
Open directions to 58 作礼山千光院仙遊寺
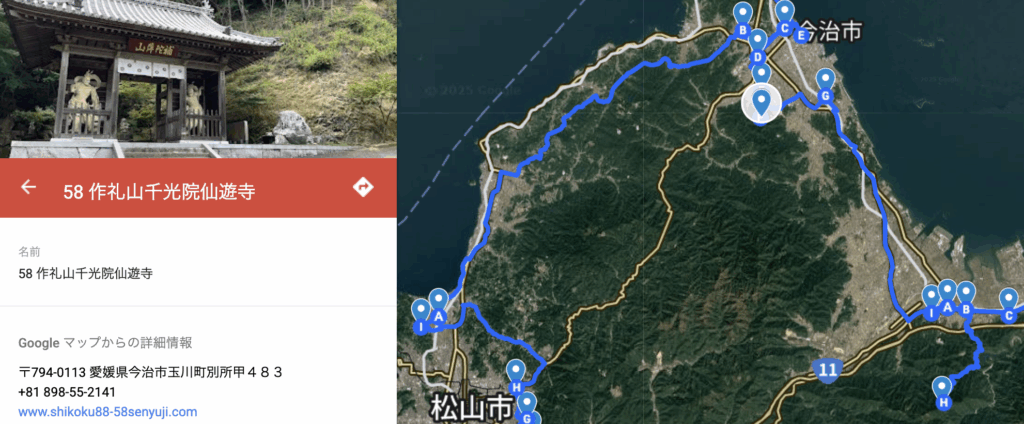tap(362, 188)
